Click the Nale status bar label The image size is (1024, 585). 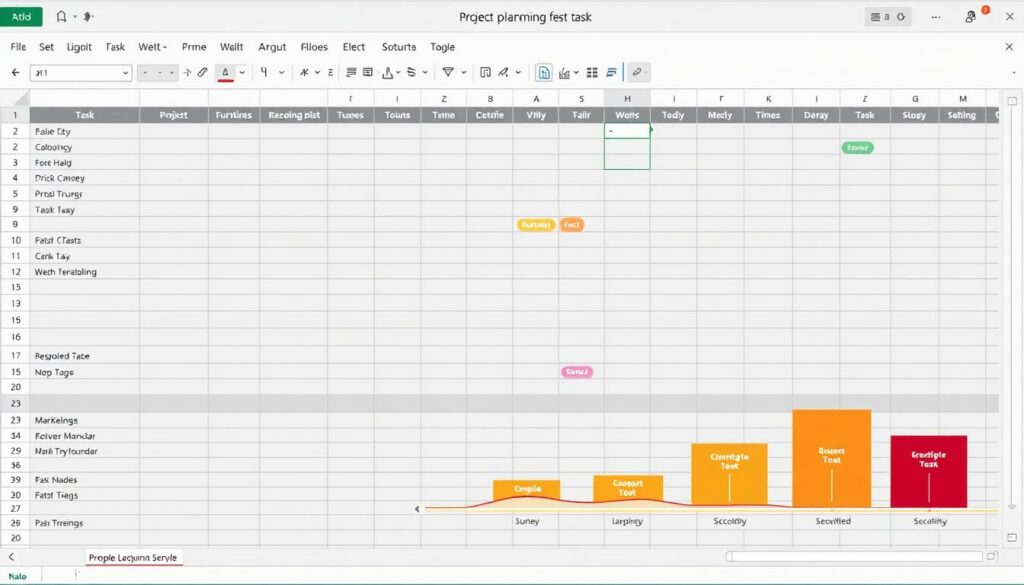coord(18,576)
